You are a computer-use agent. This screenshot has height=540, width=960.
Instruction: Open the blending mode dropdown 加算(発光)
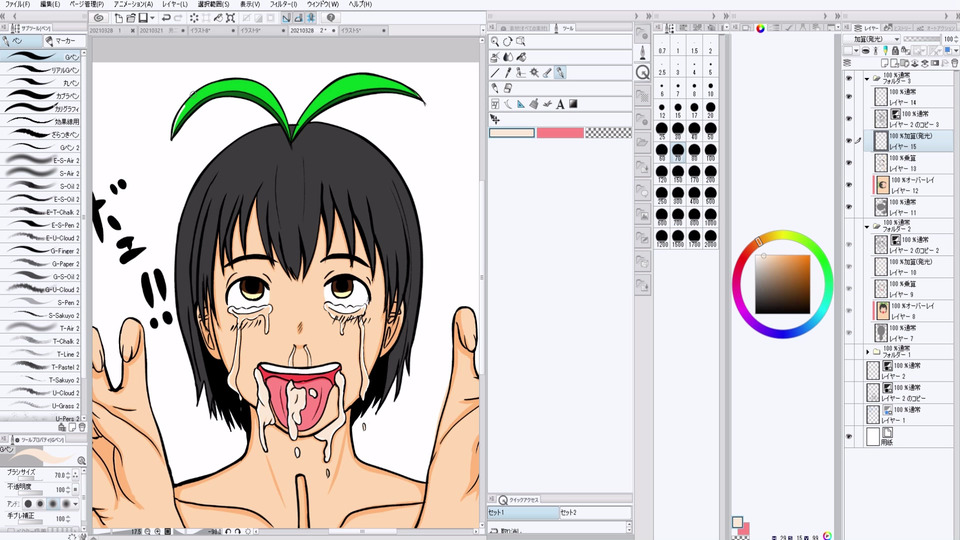tap(872, 39)
